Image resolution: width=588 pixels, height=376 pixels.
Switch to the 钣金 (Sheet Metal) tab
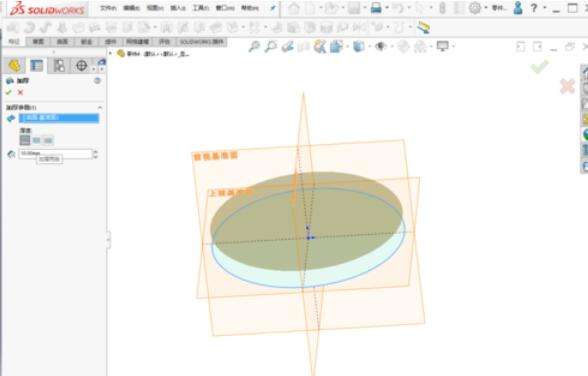tap(87, 42)
